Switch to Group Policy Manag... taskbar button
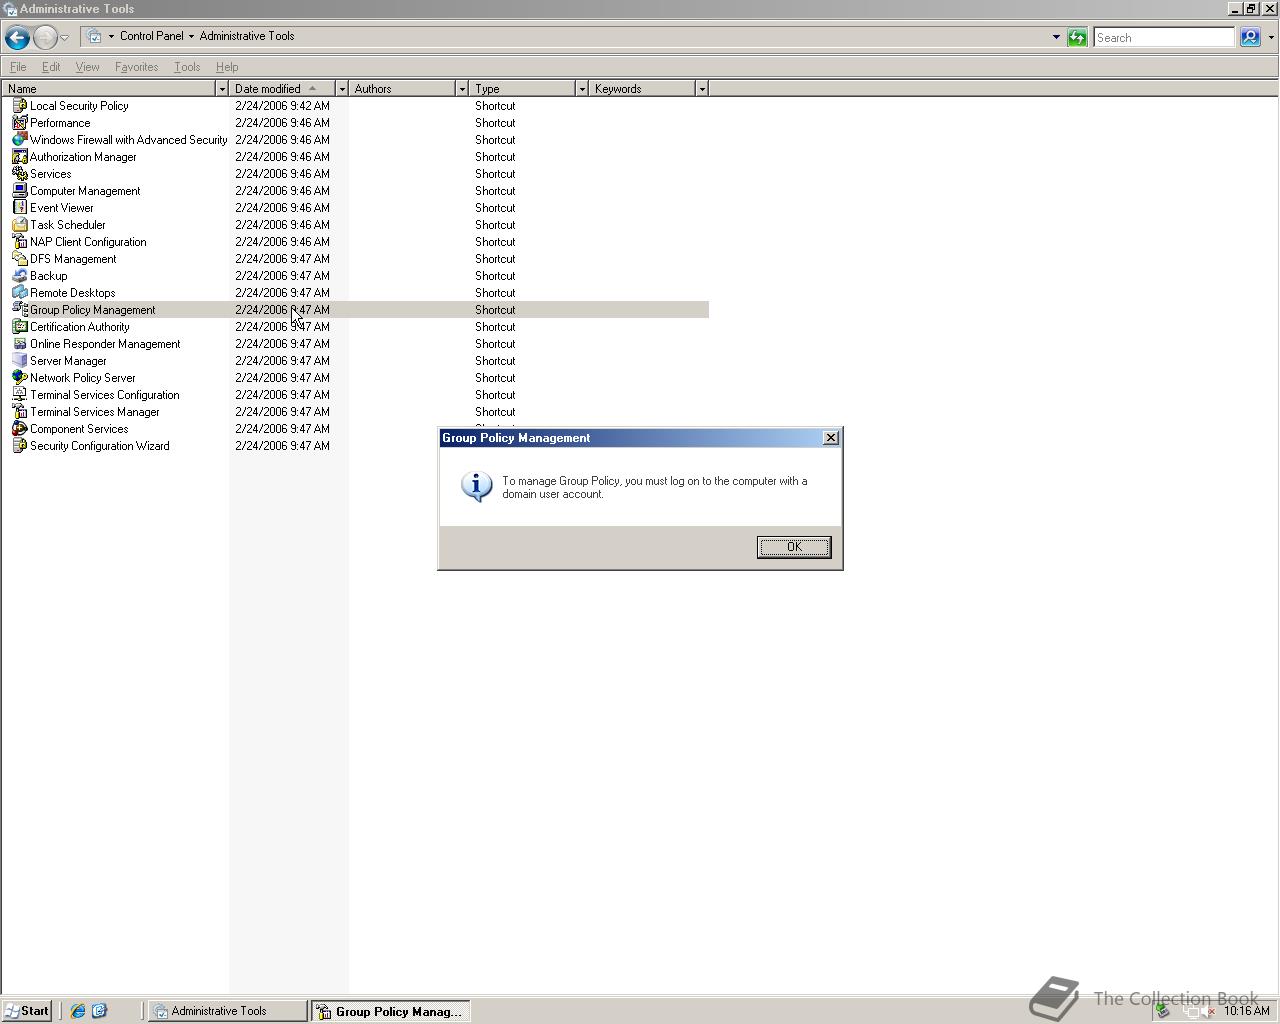 click(x=390, y=1011)
